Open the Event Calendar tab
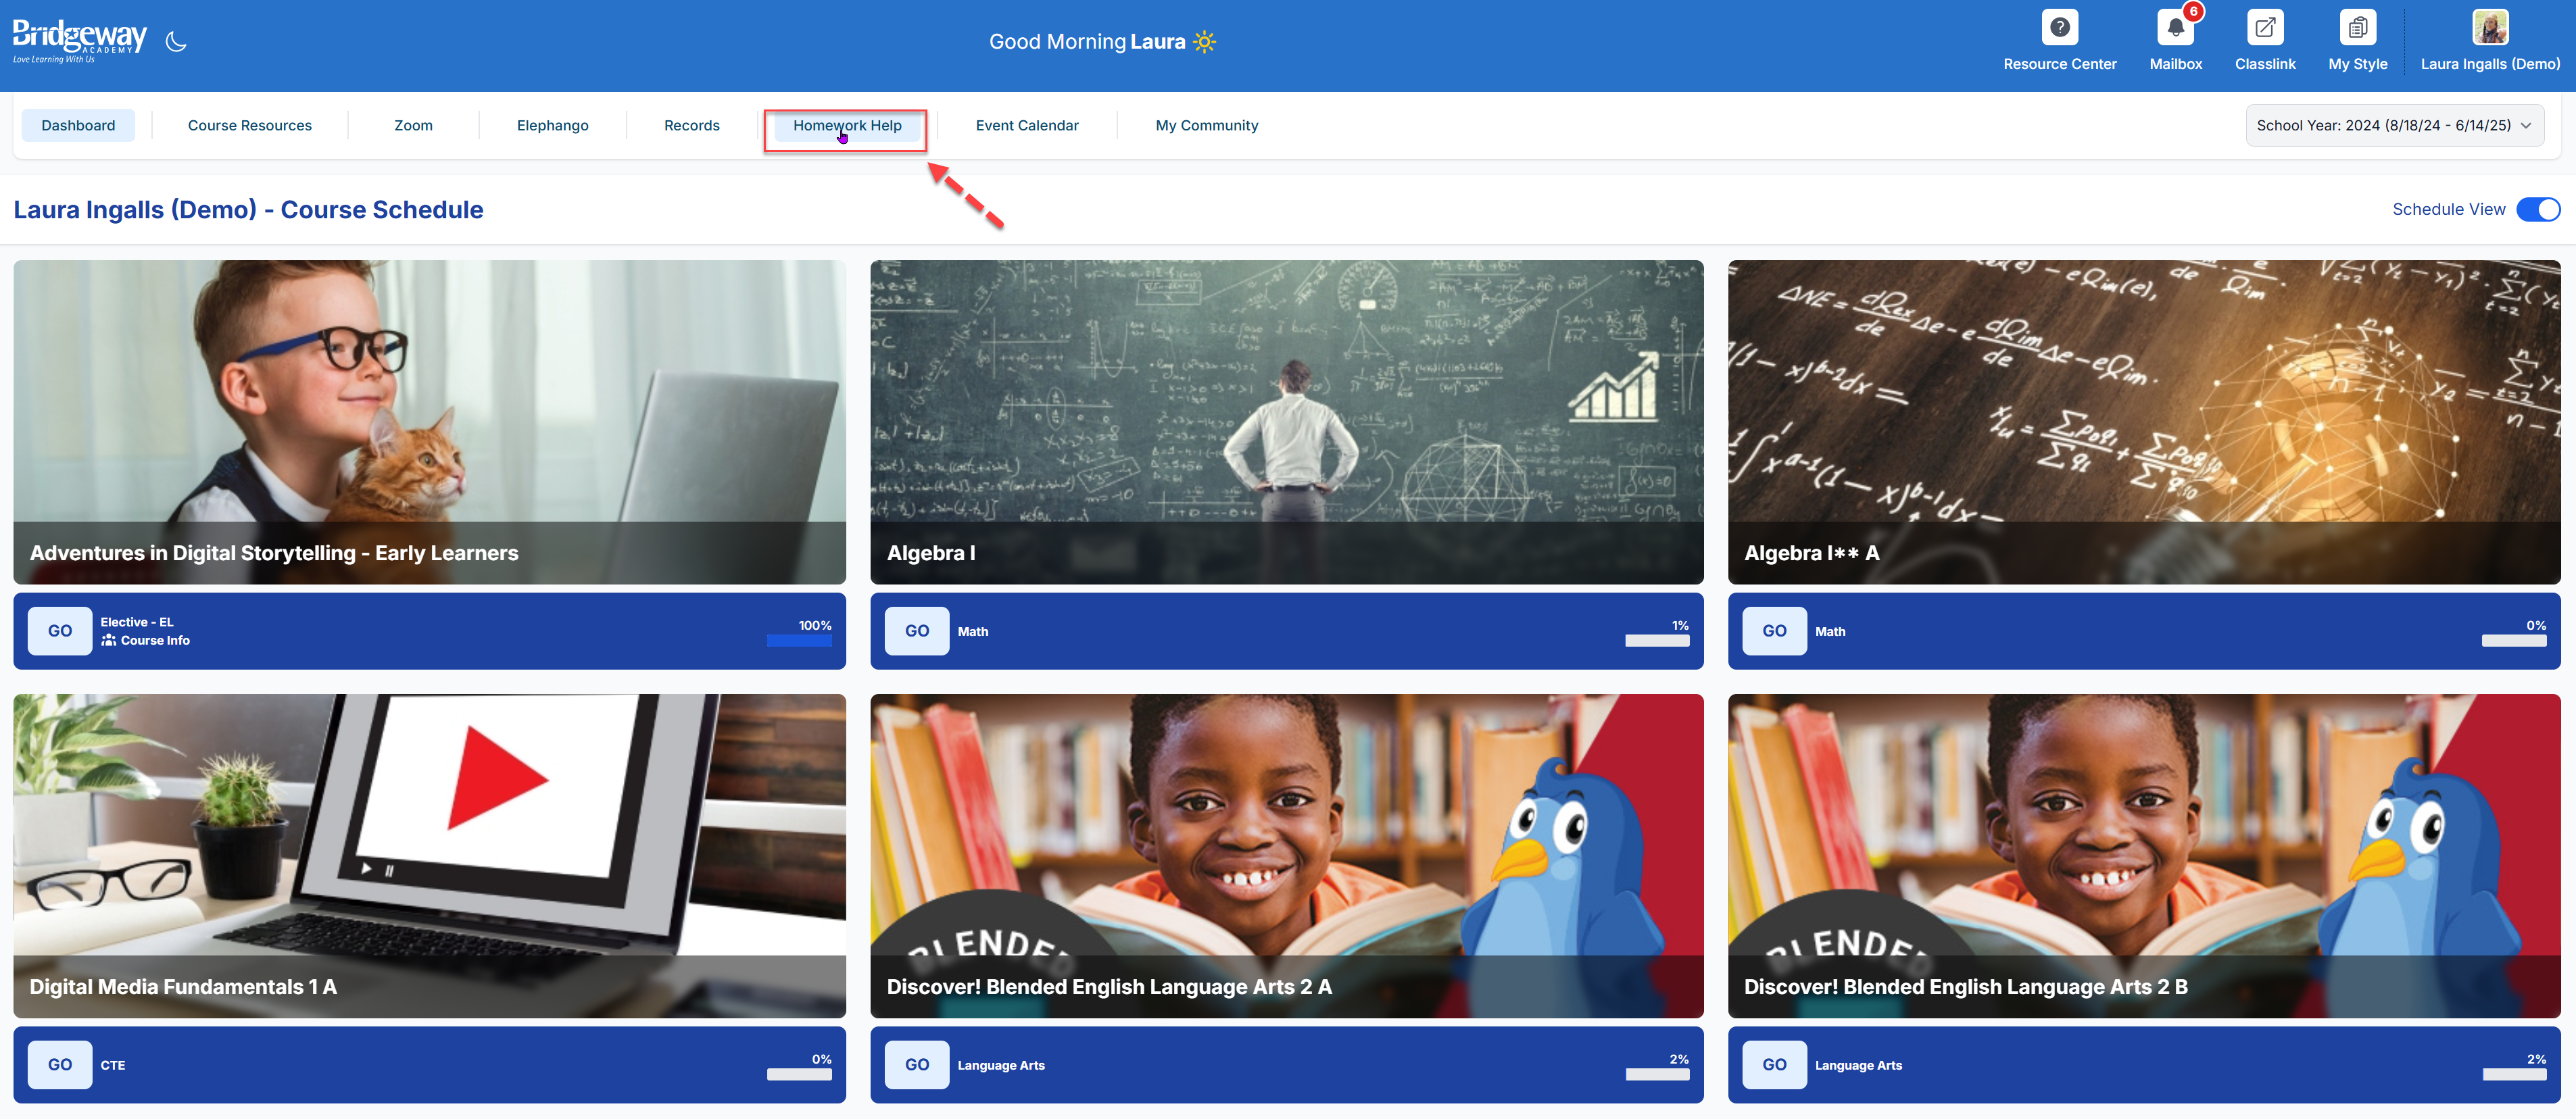The width and height of the screenshot is (2576, 1119). (1026, 126)
